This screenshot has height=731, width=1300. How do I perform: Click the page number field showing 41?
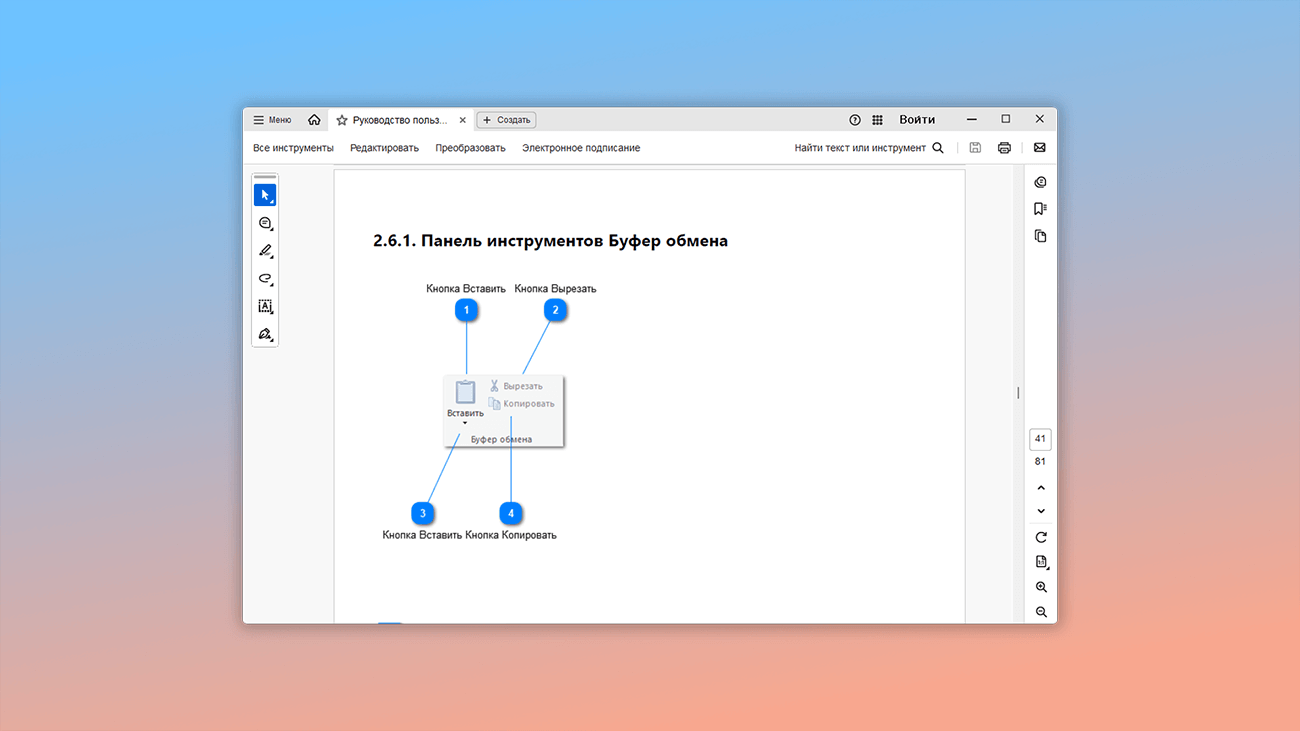pos(1040,439)
